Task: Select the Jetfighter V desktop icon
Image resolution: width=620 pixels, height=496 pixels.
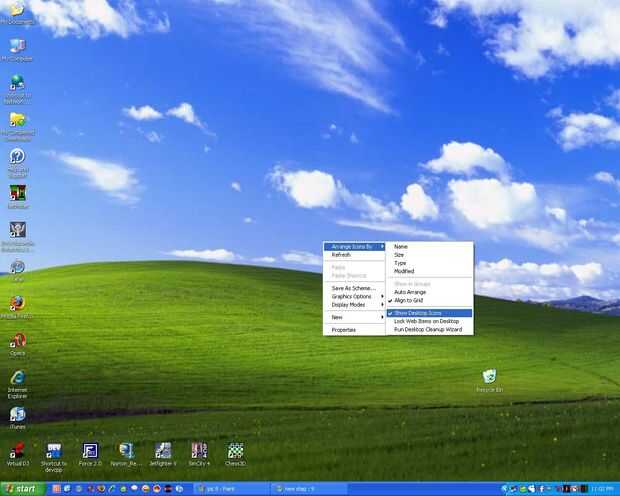Action: coord(163,454)
